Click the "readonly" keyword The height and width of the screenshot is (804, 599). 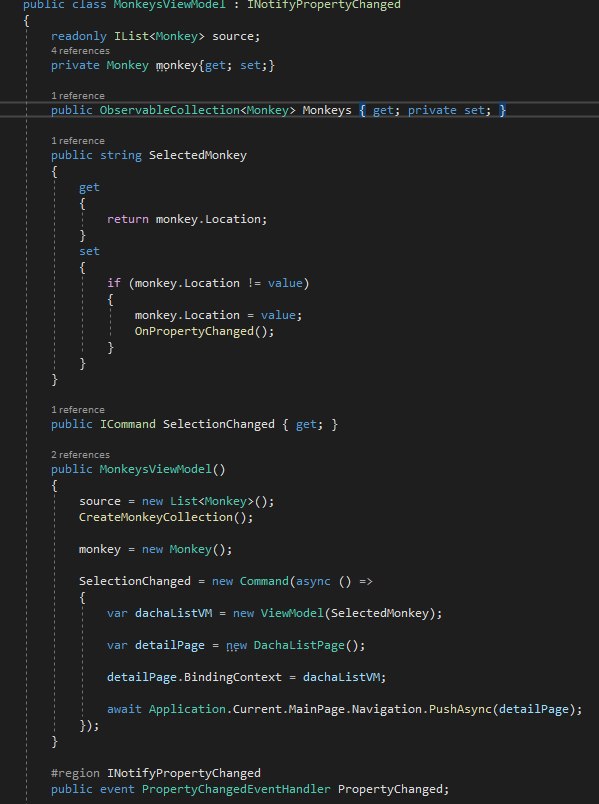[78, 36]
